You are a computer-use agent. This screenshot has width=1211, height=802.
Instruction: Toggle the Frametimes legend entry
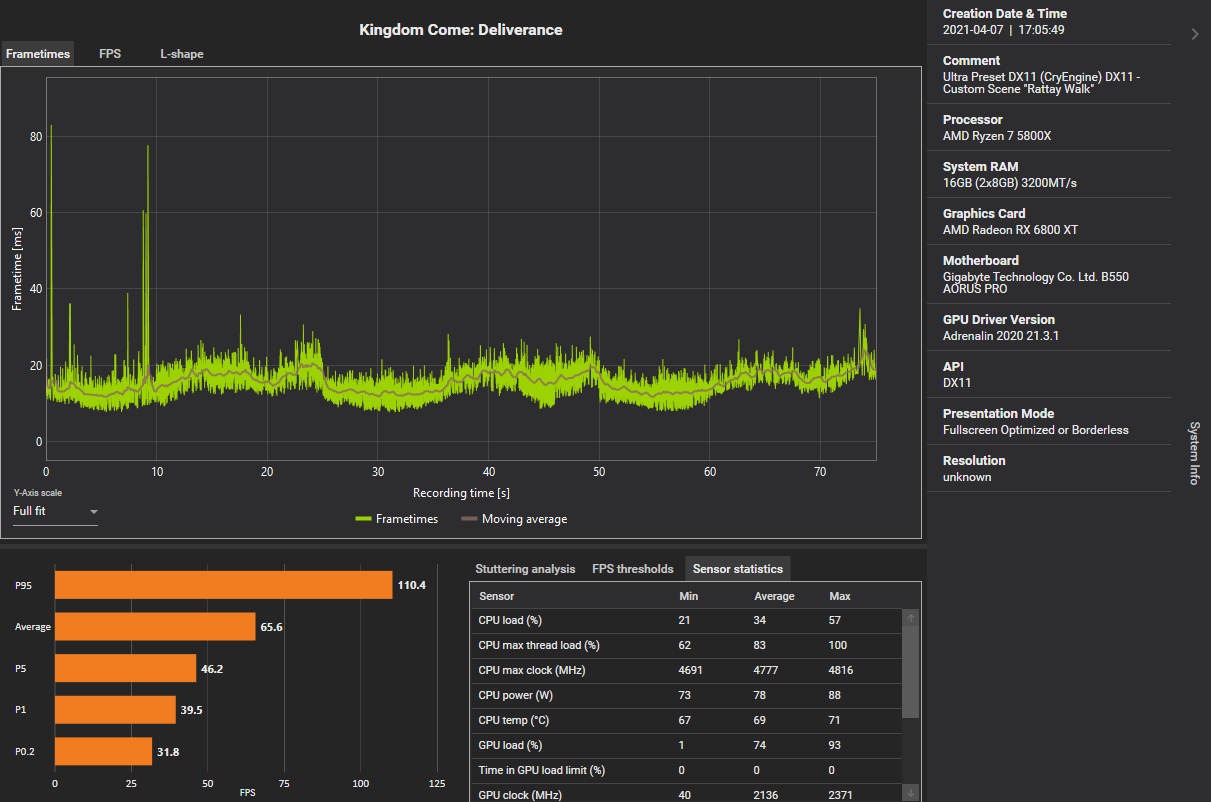(397, 519)
